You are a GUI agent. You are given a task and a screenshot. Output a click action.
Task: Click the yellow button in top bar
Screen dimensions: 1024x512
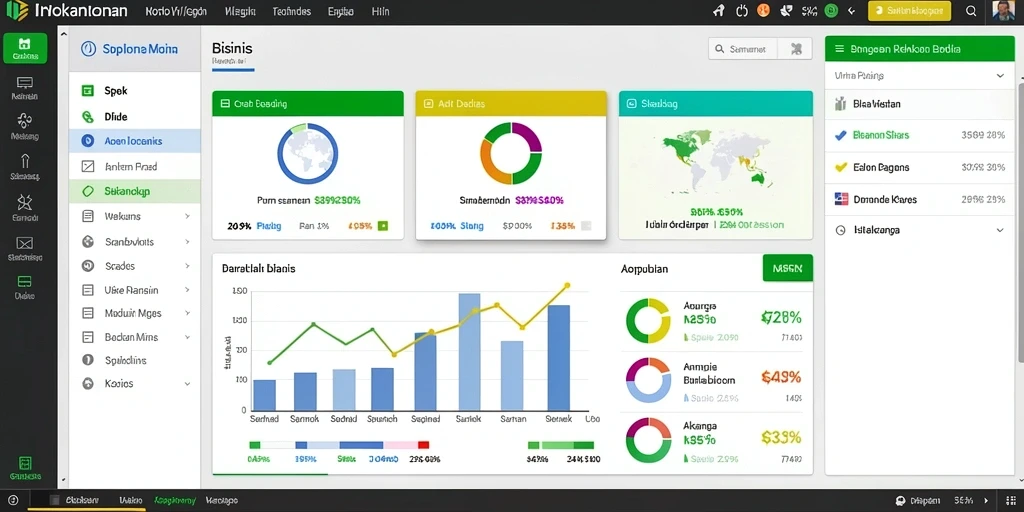click(x=909, y=10)
